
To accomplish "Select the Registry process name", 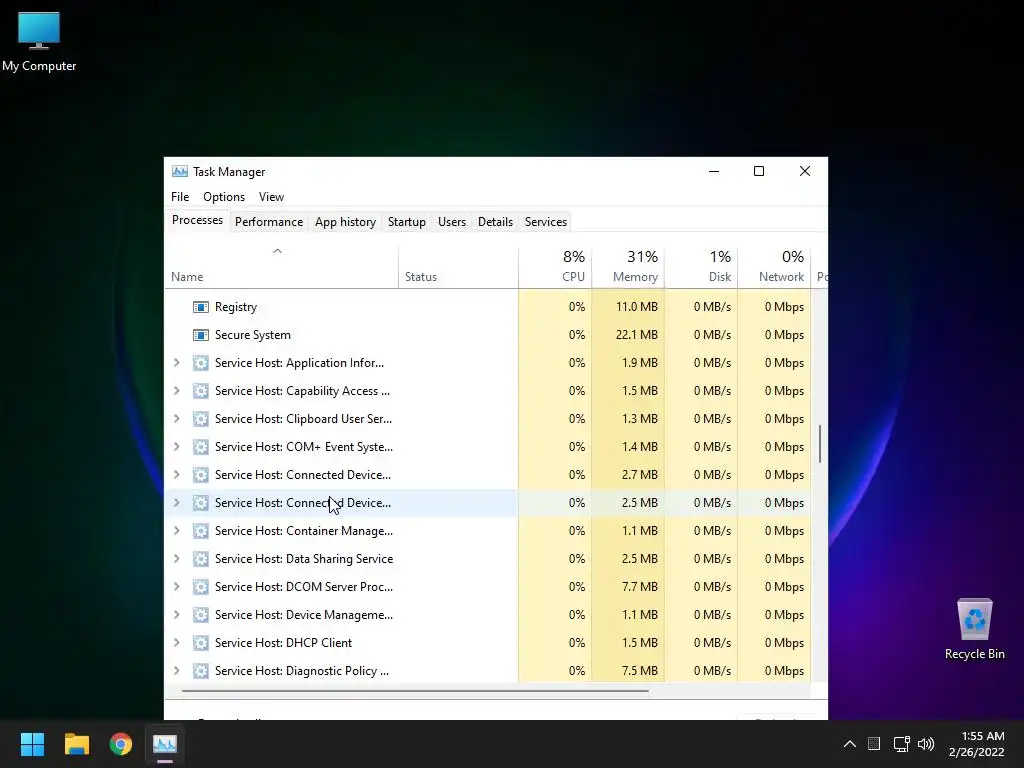I will [236, 307].
